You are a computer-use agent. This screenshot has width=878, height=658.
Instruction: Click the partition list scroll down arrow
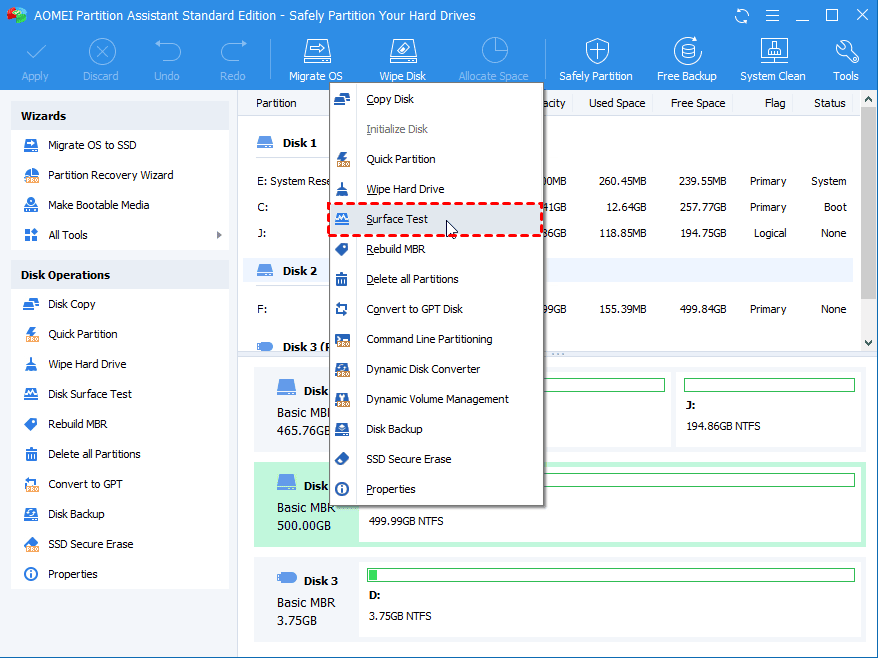coord(868,343)
